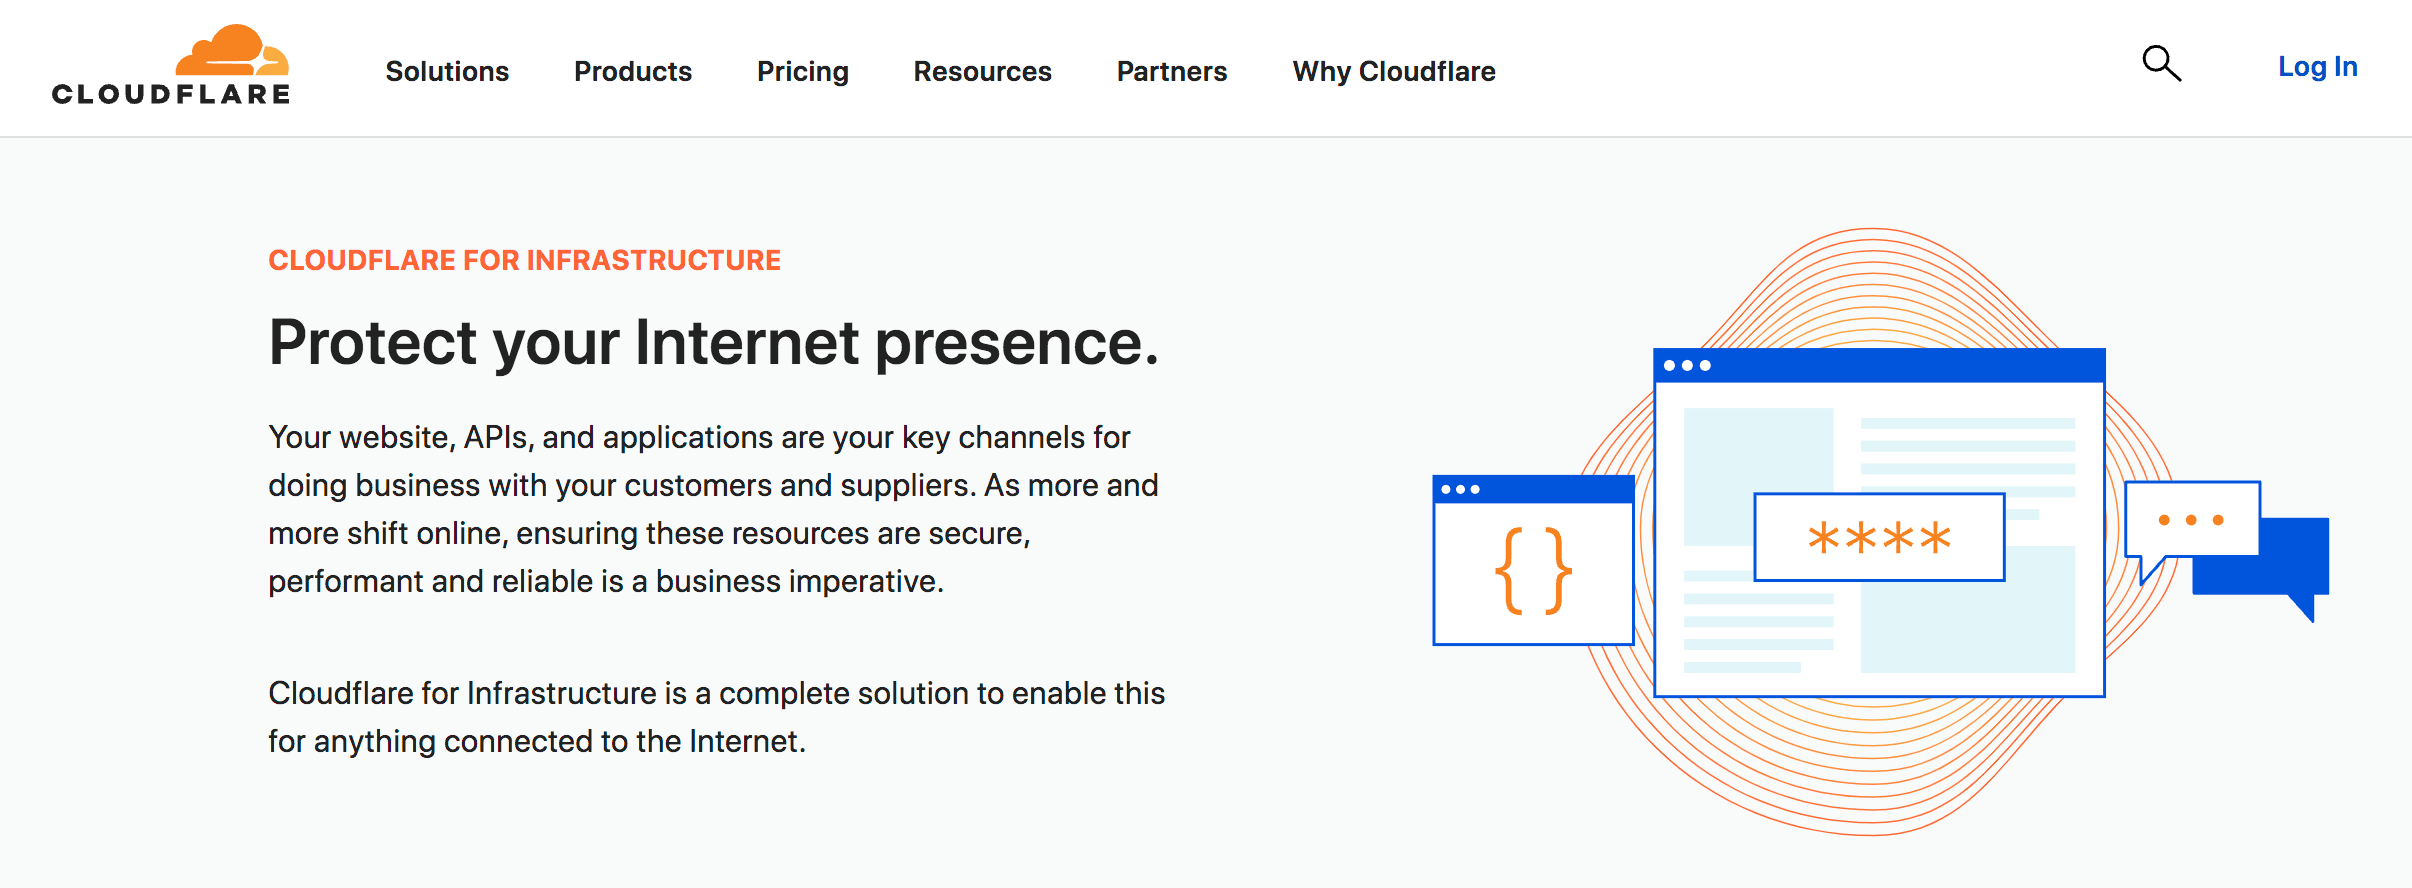Screen dimensions: 2412x888
Task: Click the orange Cloudflare cloud logo
Action: pyautogui.click(x=232, y=50)
